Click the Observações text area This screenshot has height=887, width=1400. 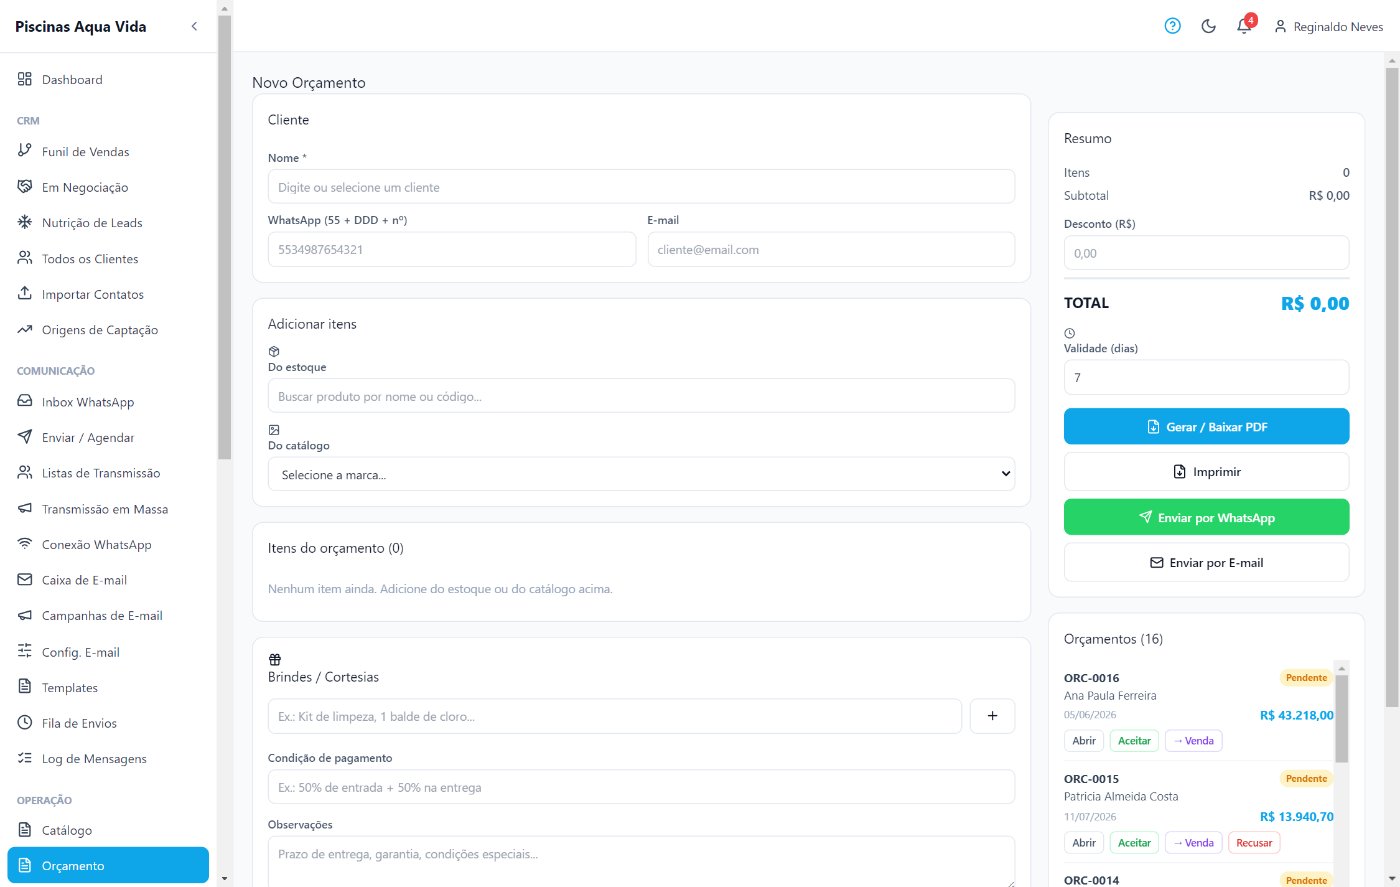(641, 861)
